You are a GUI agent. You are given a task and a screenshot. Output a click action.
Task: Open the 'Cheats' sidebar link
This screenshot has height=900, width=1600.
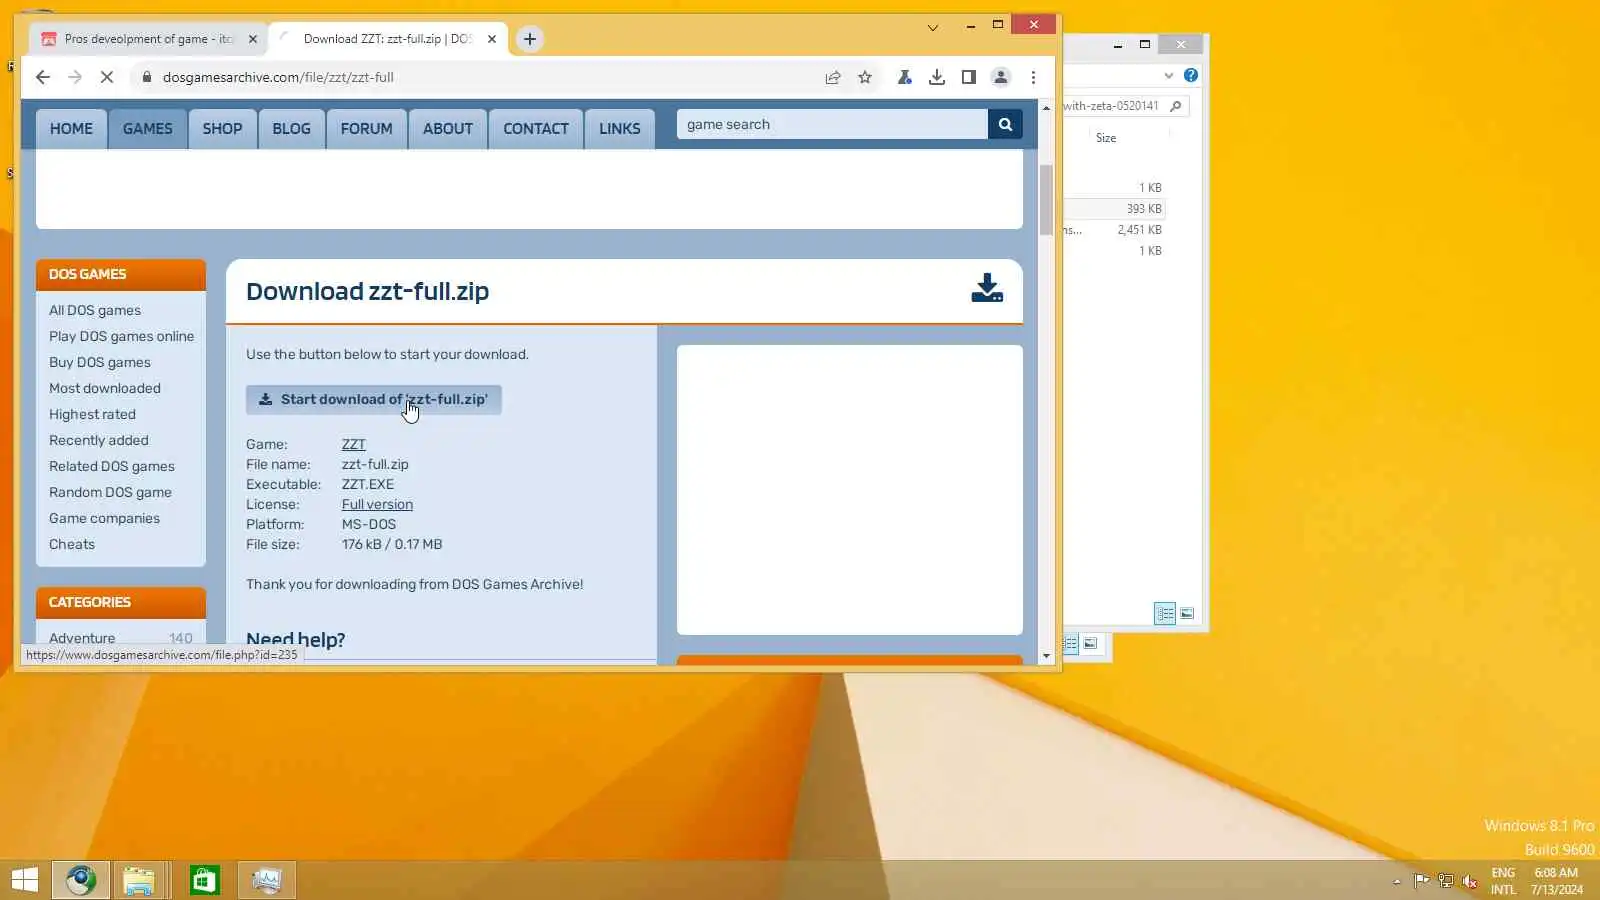tap(72, 544)
